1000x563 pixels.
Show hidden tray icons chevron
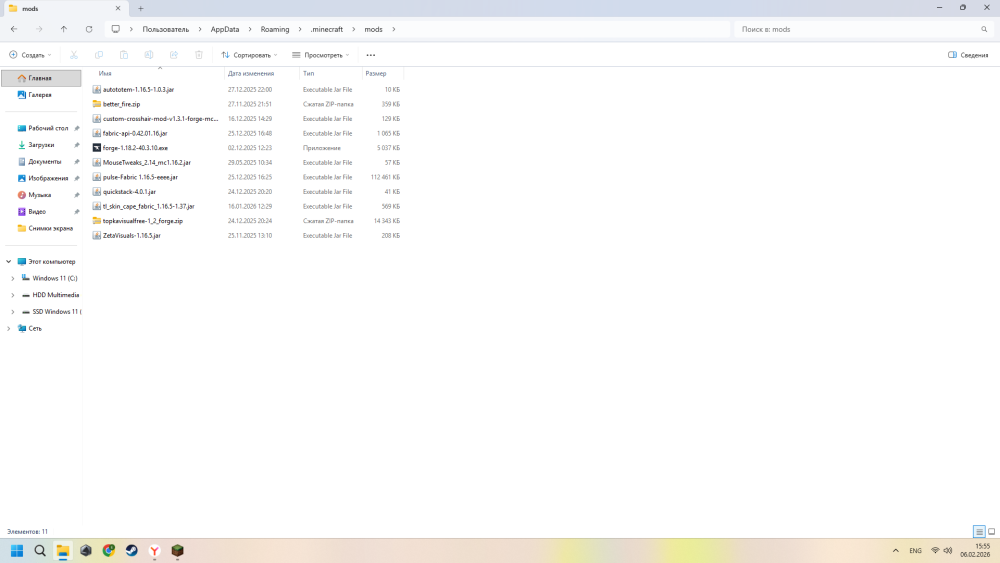(x=895, y=550)
